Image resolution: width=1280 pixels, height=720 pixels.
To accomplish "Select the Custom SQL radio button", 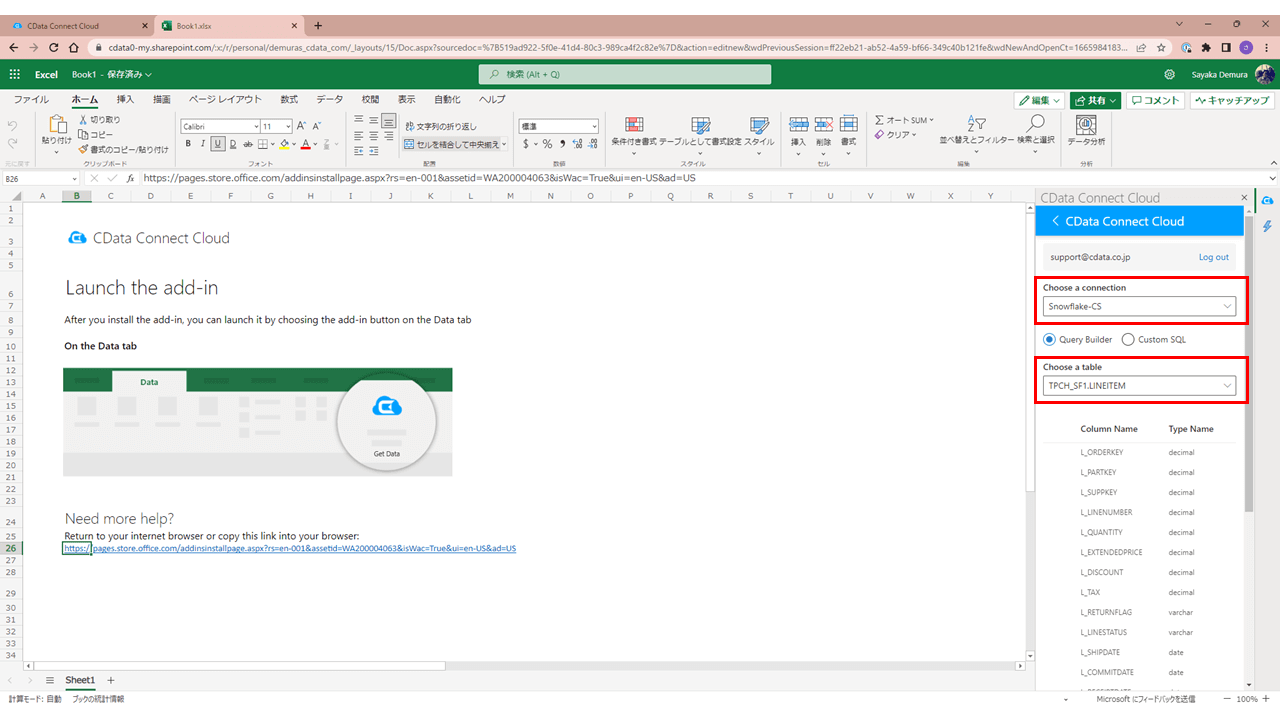I will coord(1128,339).
